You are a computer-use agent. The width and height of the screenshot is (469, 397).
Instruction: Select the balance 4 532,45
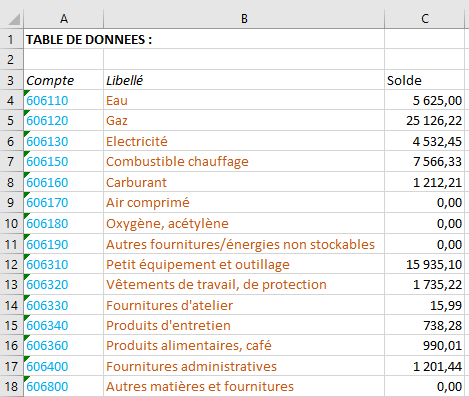point(424,141)
